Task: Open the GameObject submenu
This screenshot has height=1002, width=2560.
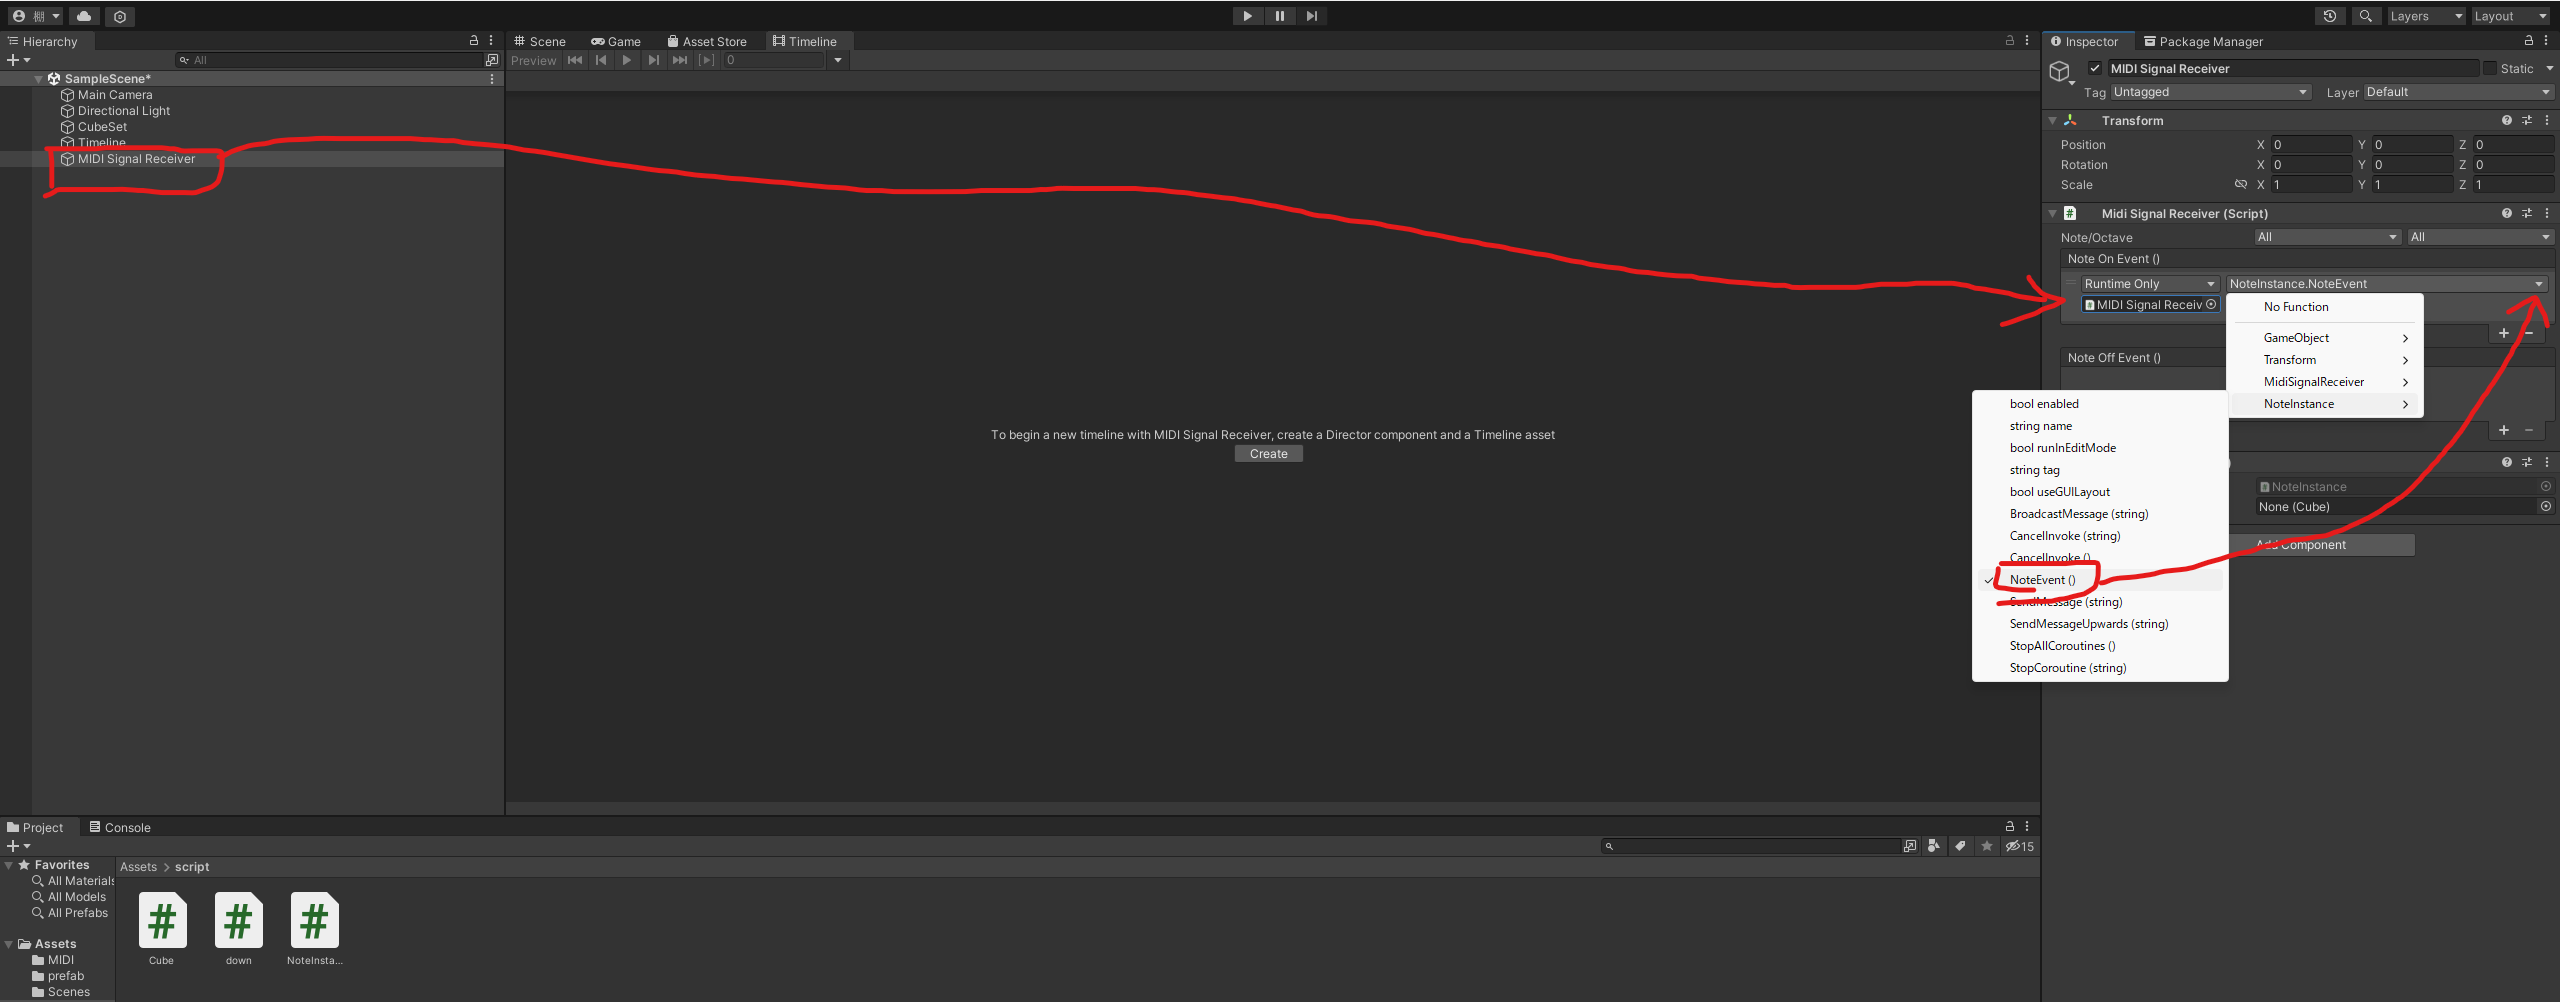Action: click(x=2324, y=338)
